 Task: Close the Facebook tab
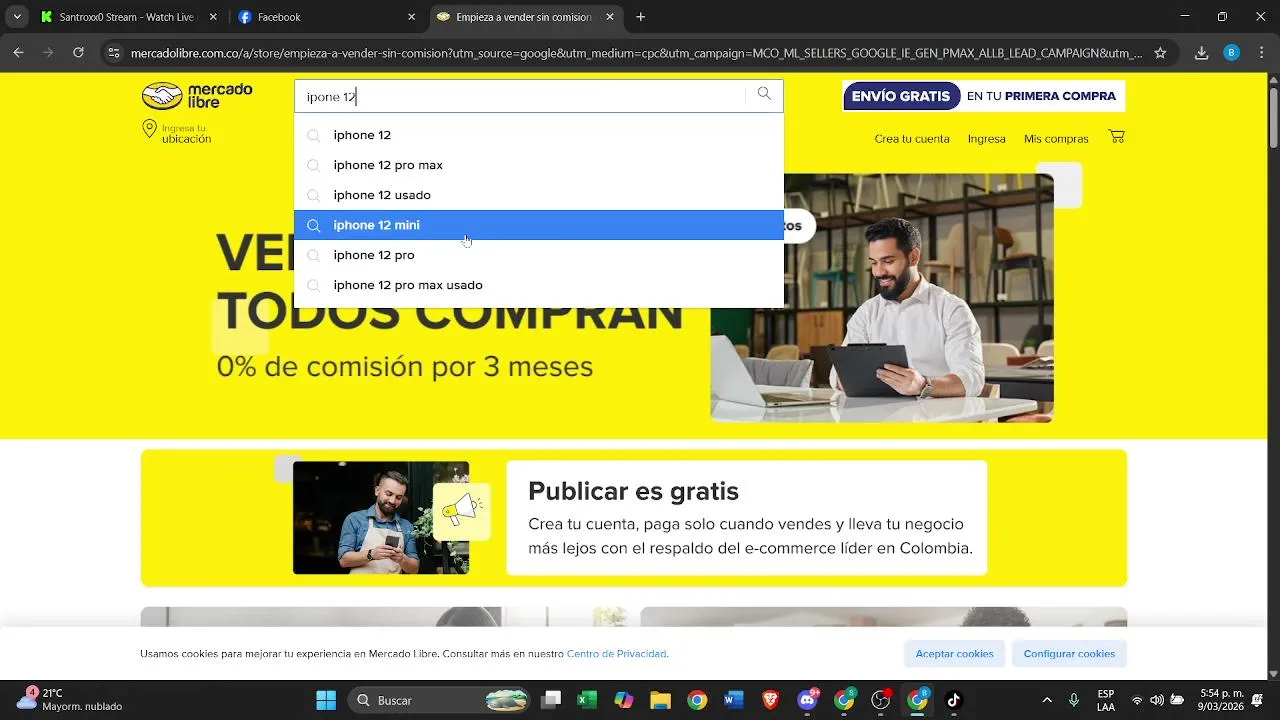click(411, 17)
